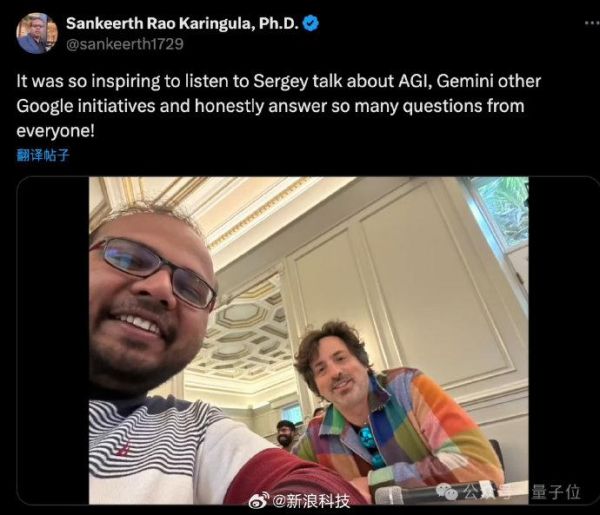Open Sankeerth Rao Karingula, Ph.D. name link
This screenshot has width=600, height=515.
point(182,24)
